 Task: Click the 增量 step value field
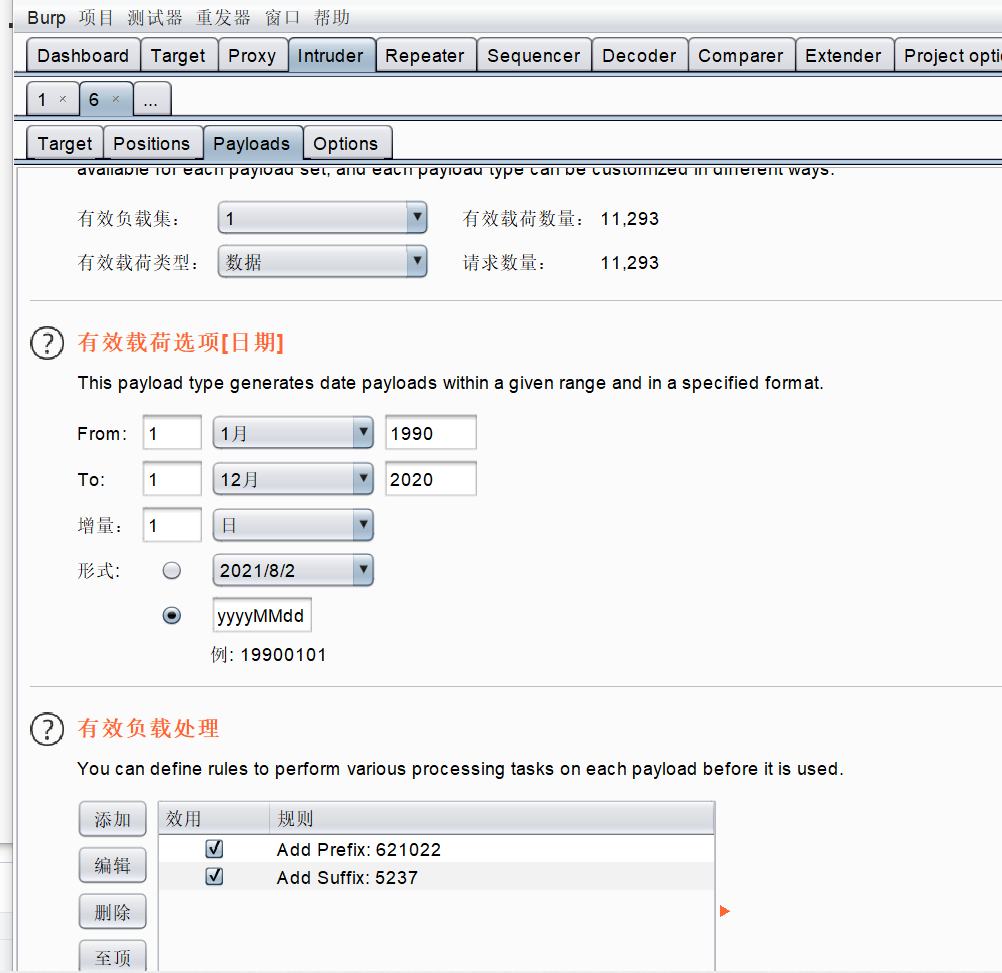[172, 525]
